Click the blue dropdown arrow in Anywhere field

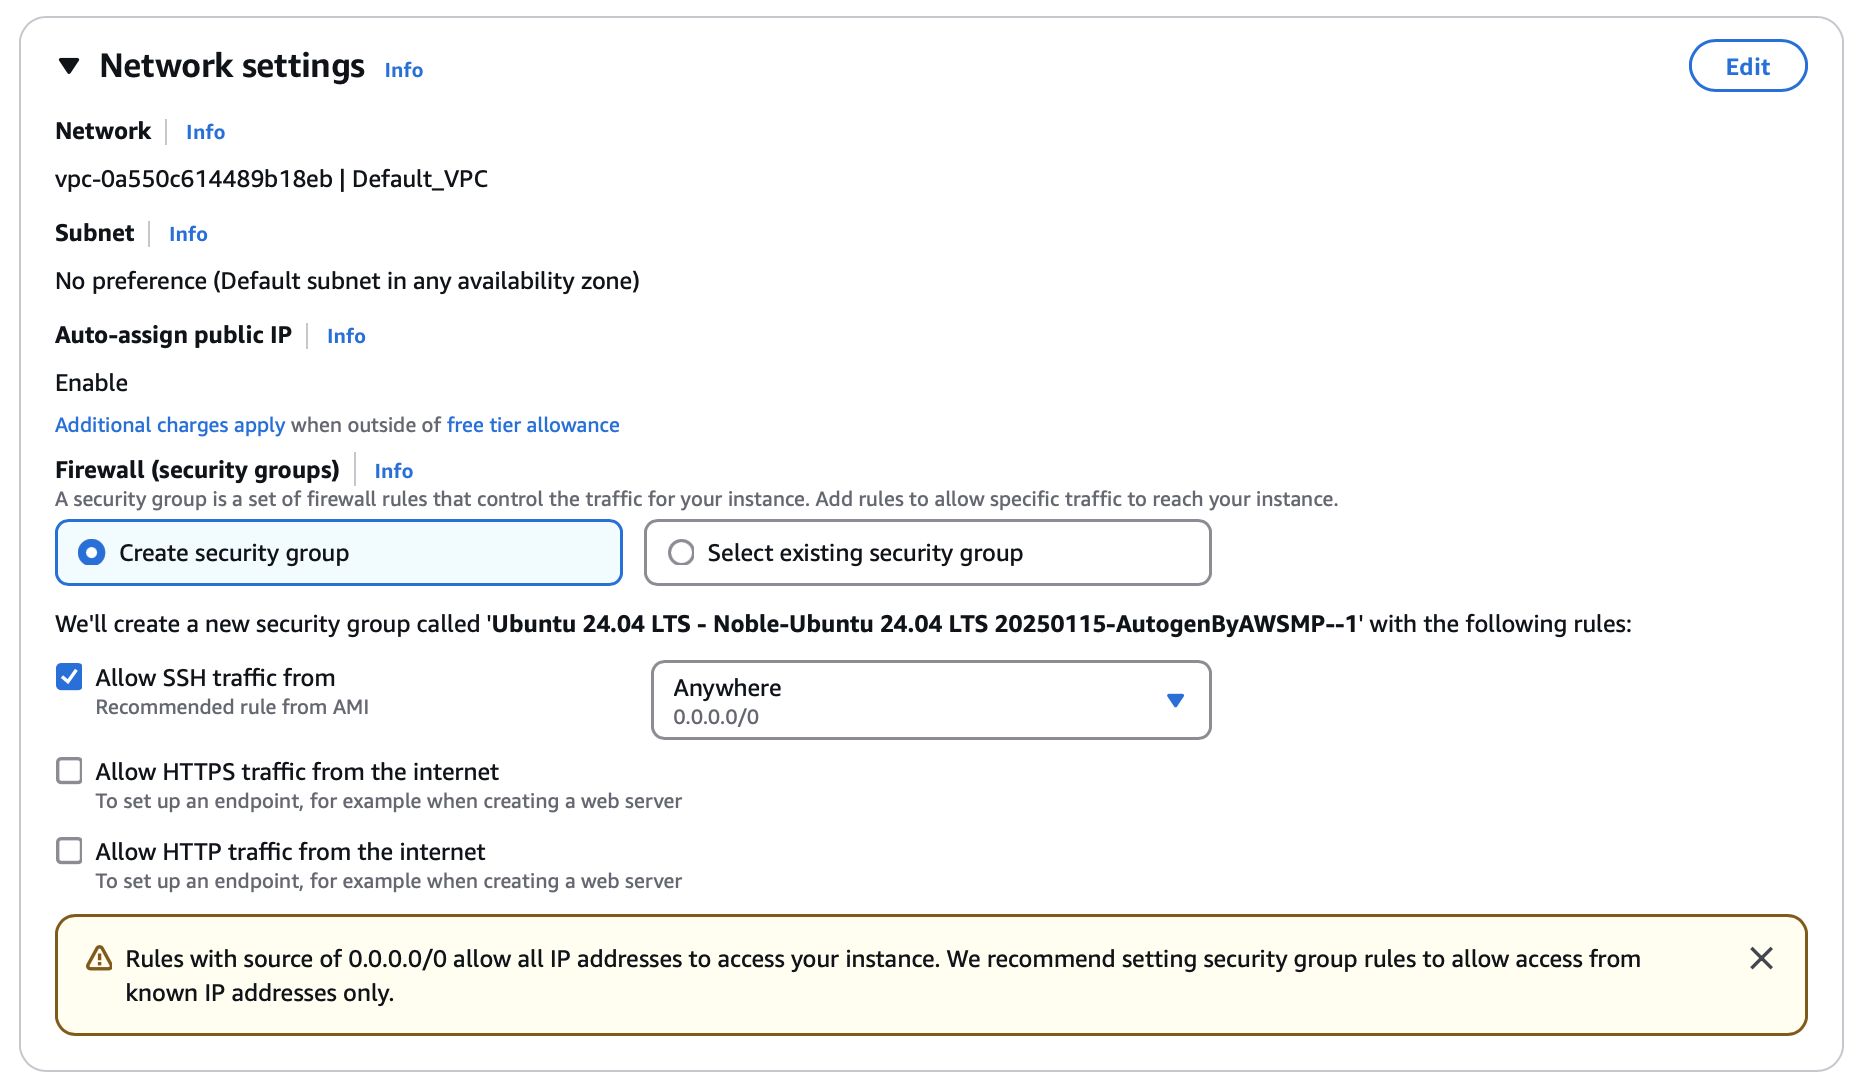pos(1175,700)
